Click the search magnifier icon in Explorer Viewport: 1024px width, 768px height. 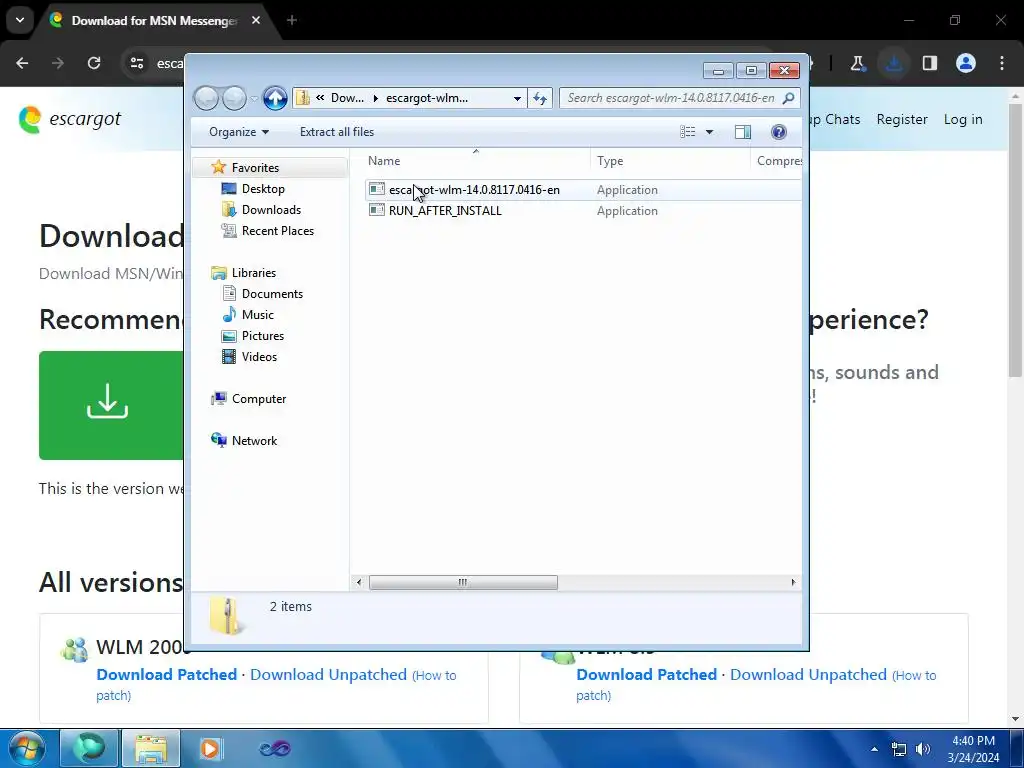click(x=789, y=98)
